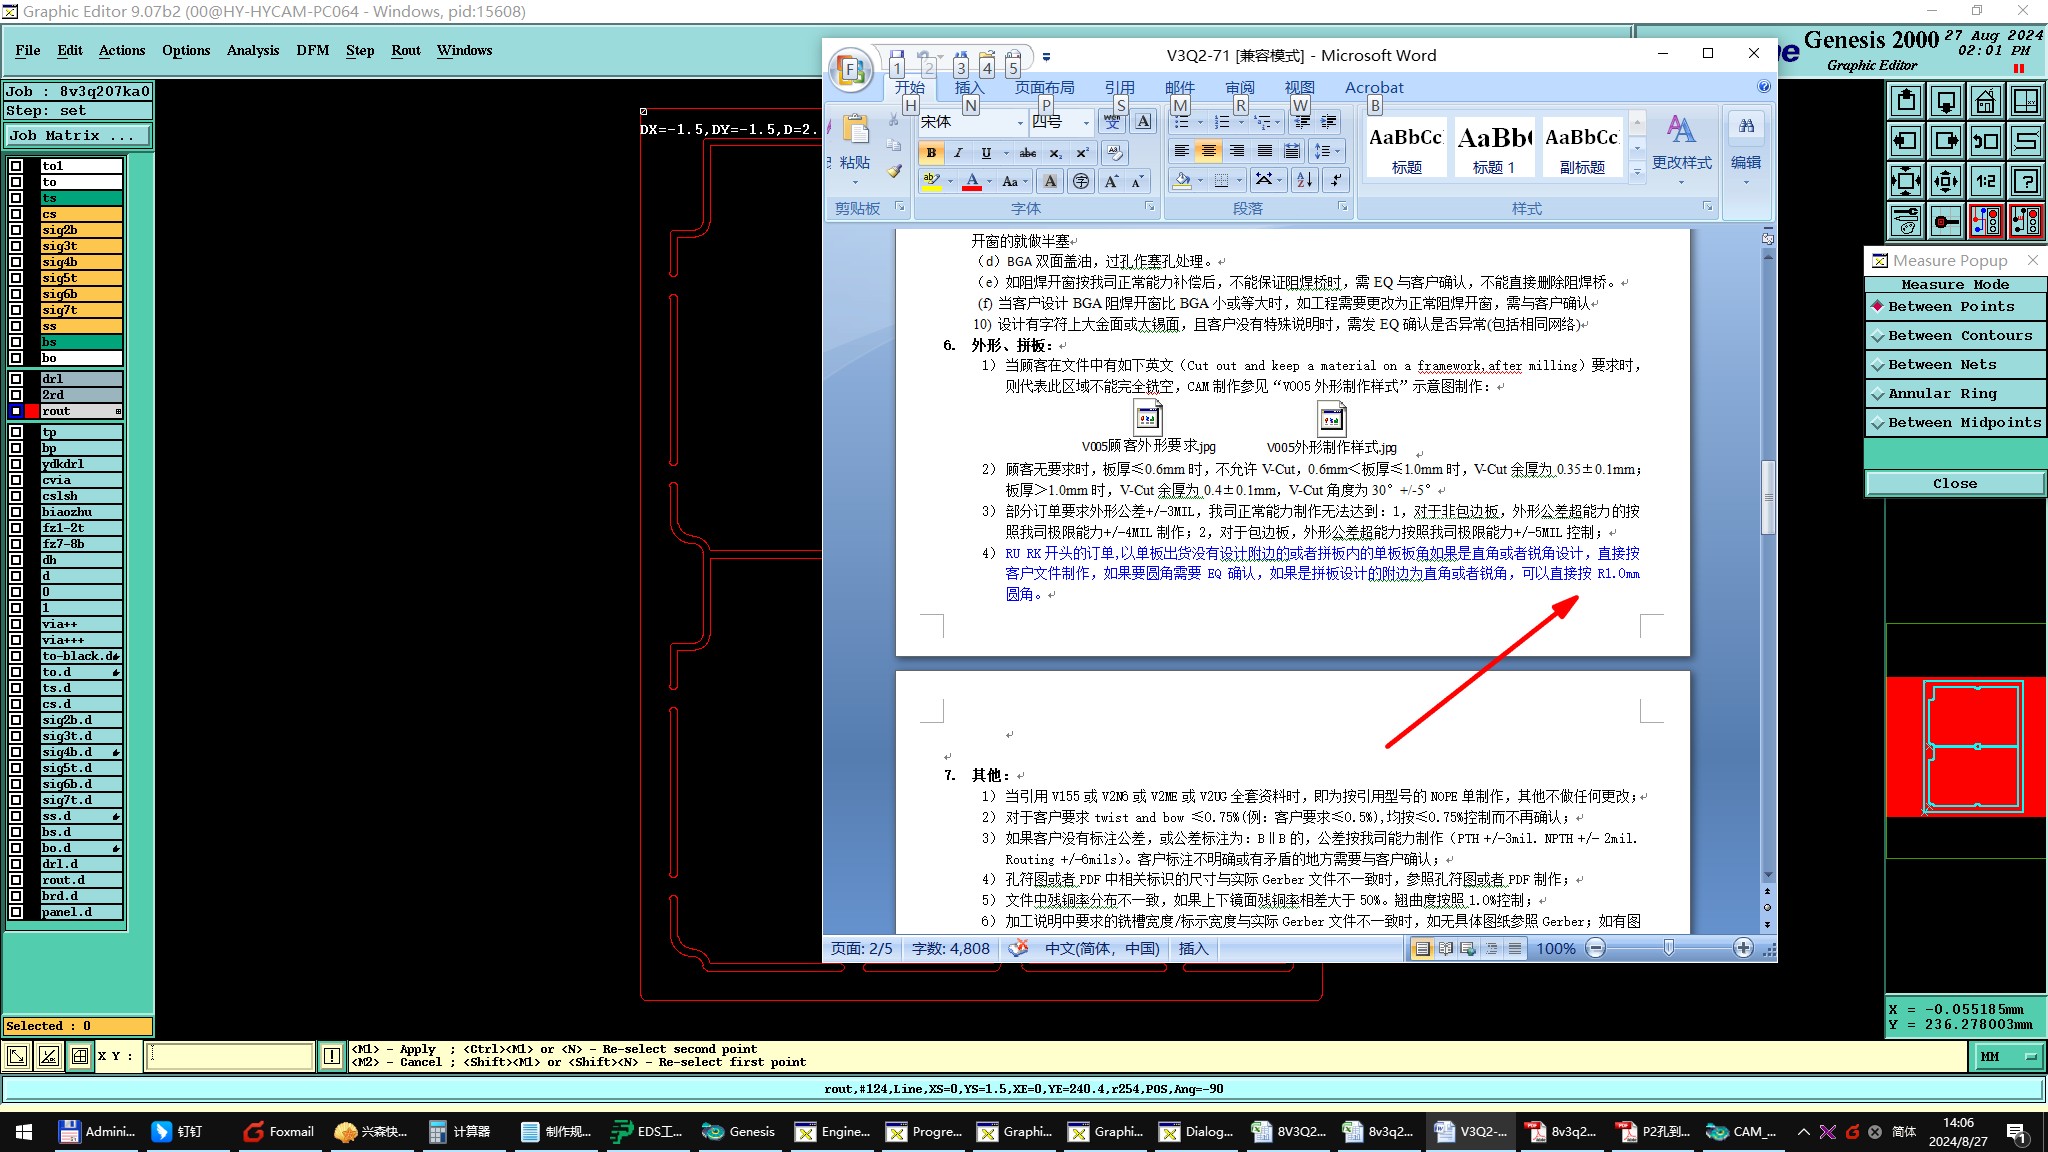Screen dimensions: 2048x1152
Task: Click the pan up icon in Genesis toolbar
Action: point(1906,101)
